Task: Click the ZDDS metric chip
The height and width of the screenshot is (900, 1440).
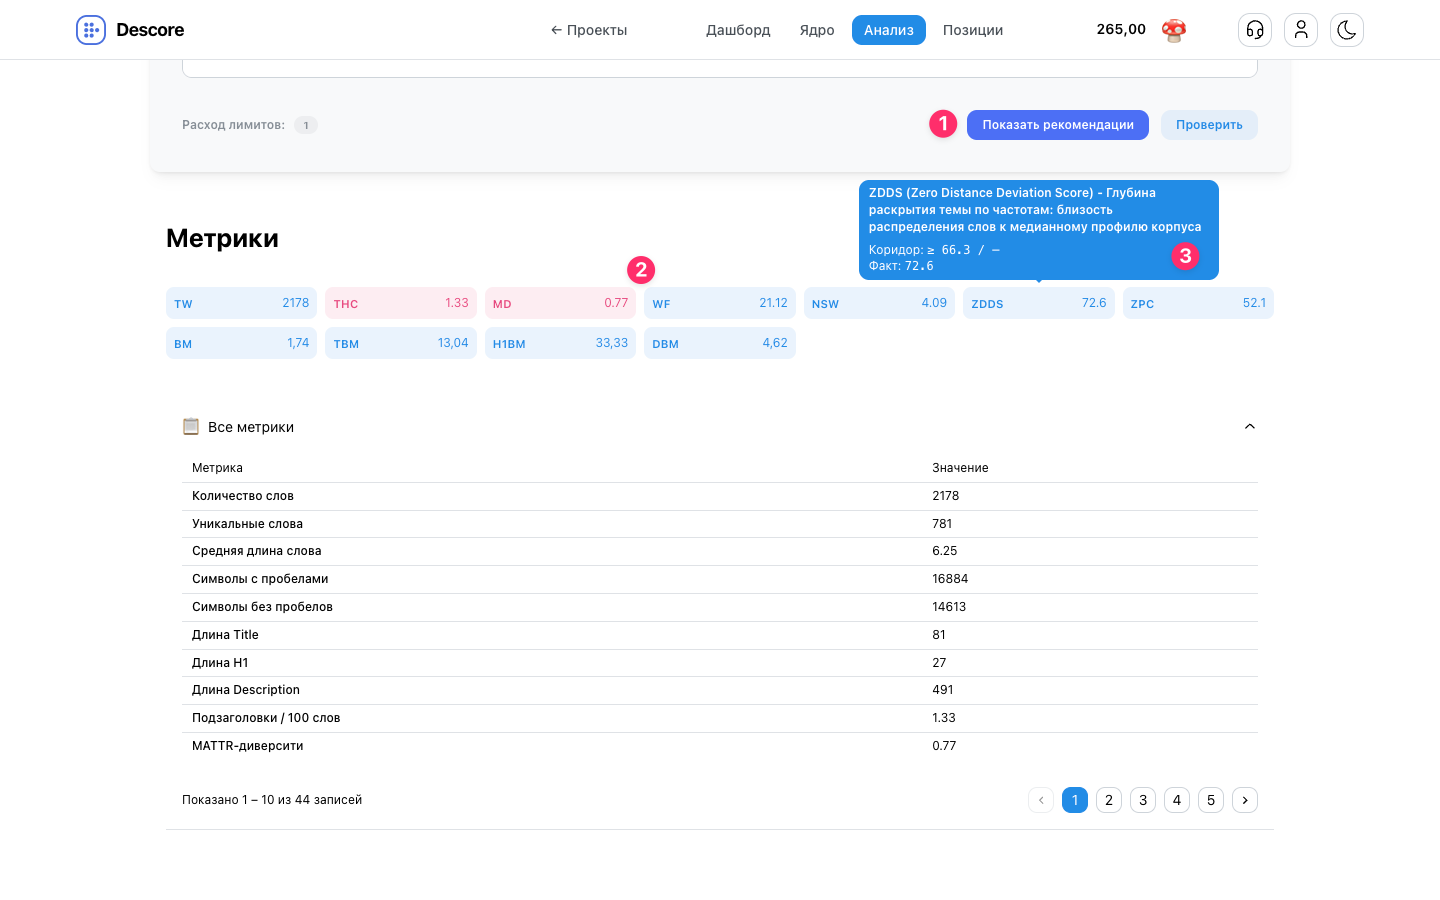Action: pyautogui.click(x=1039, y=303)
